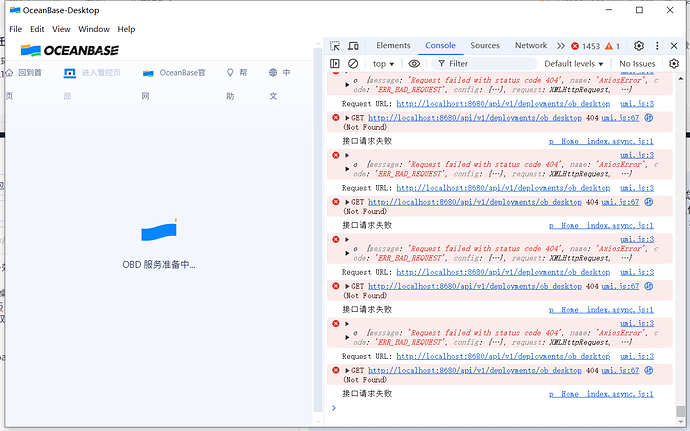Open the Help menu
This screenshot has width=690, height=431.
click(x=126, y=29)
